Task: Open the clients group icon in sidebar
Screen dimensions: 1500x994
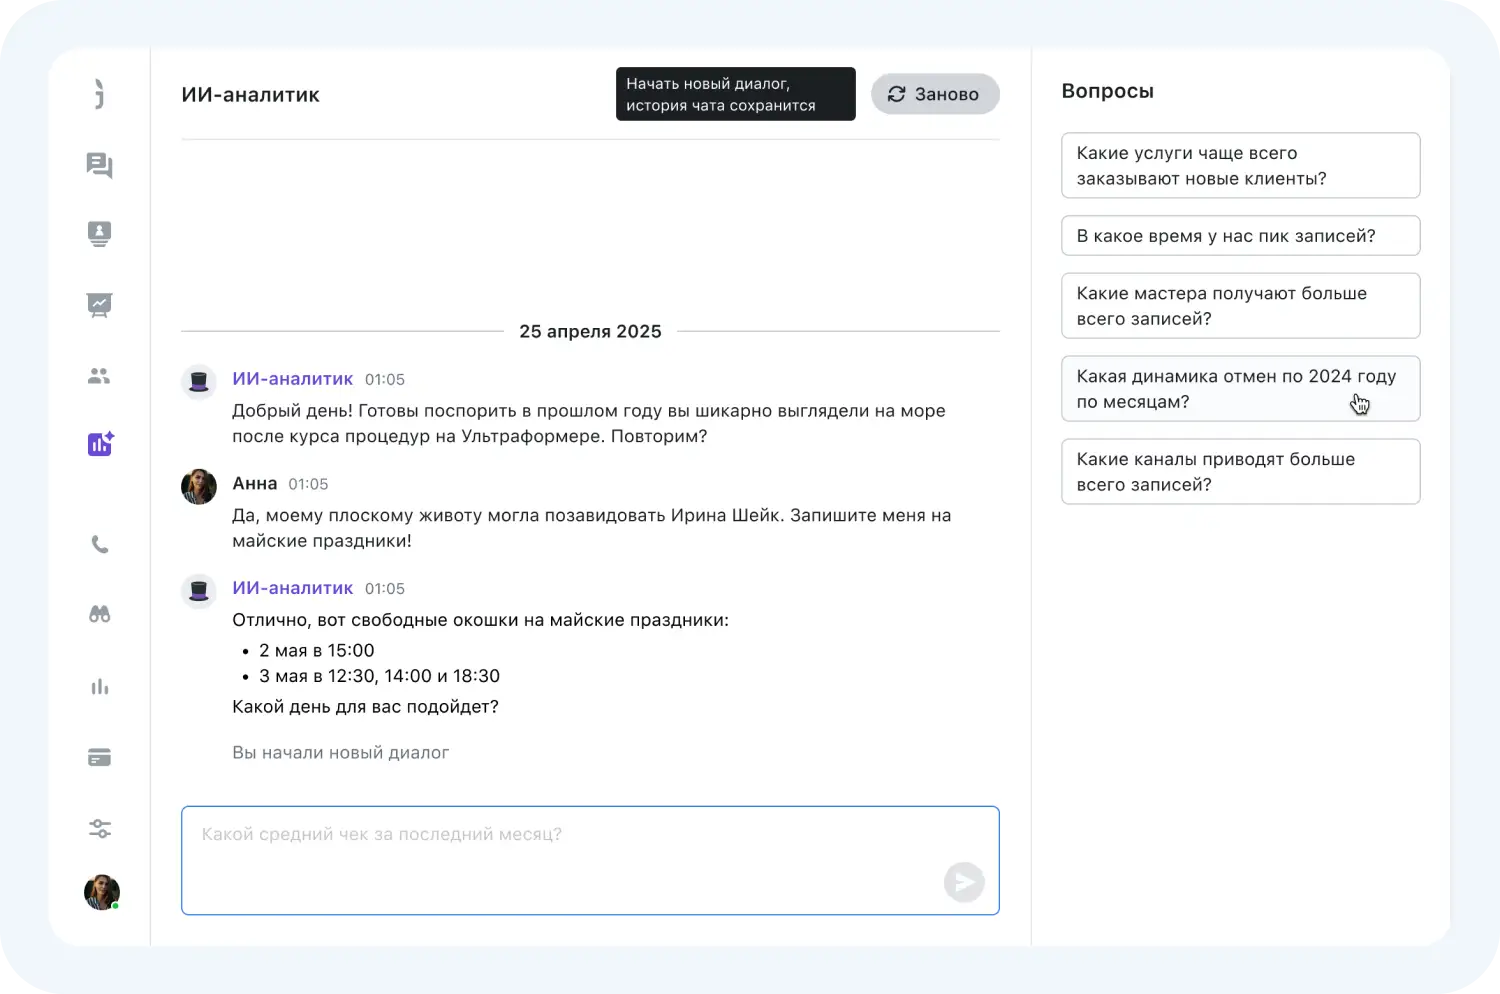Action: tap(99, 376)
